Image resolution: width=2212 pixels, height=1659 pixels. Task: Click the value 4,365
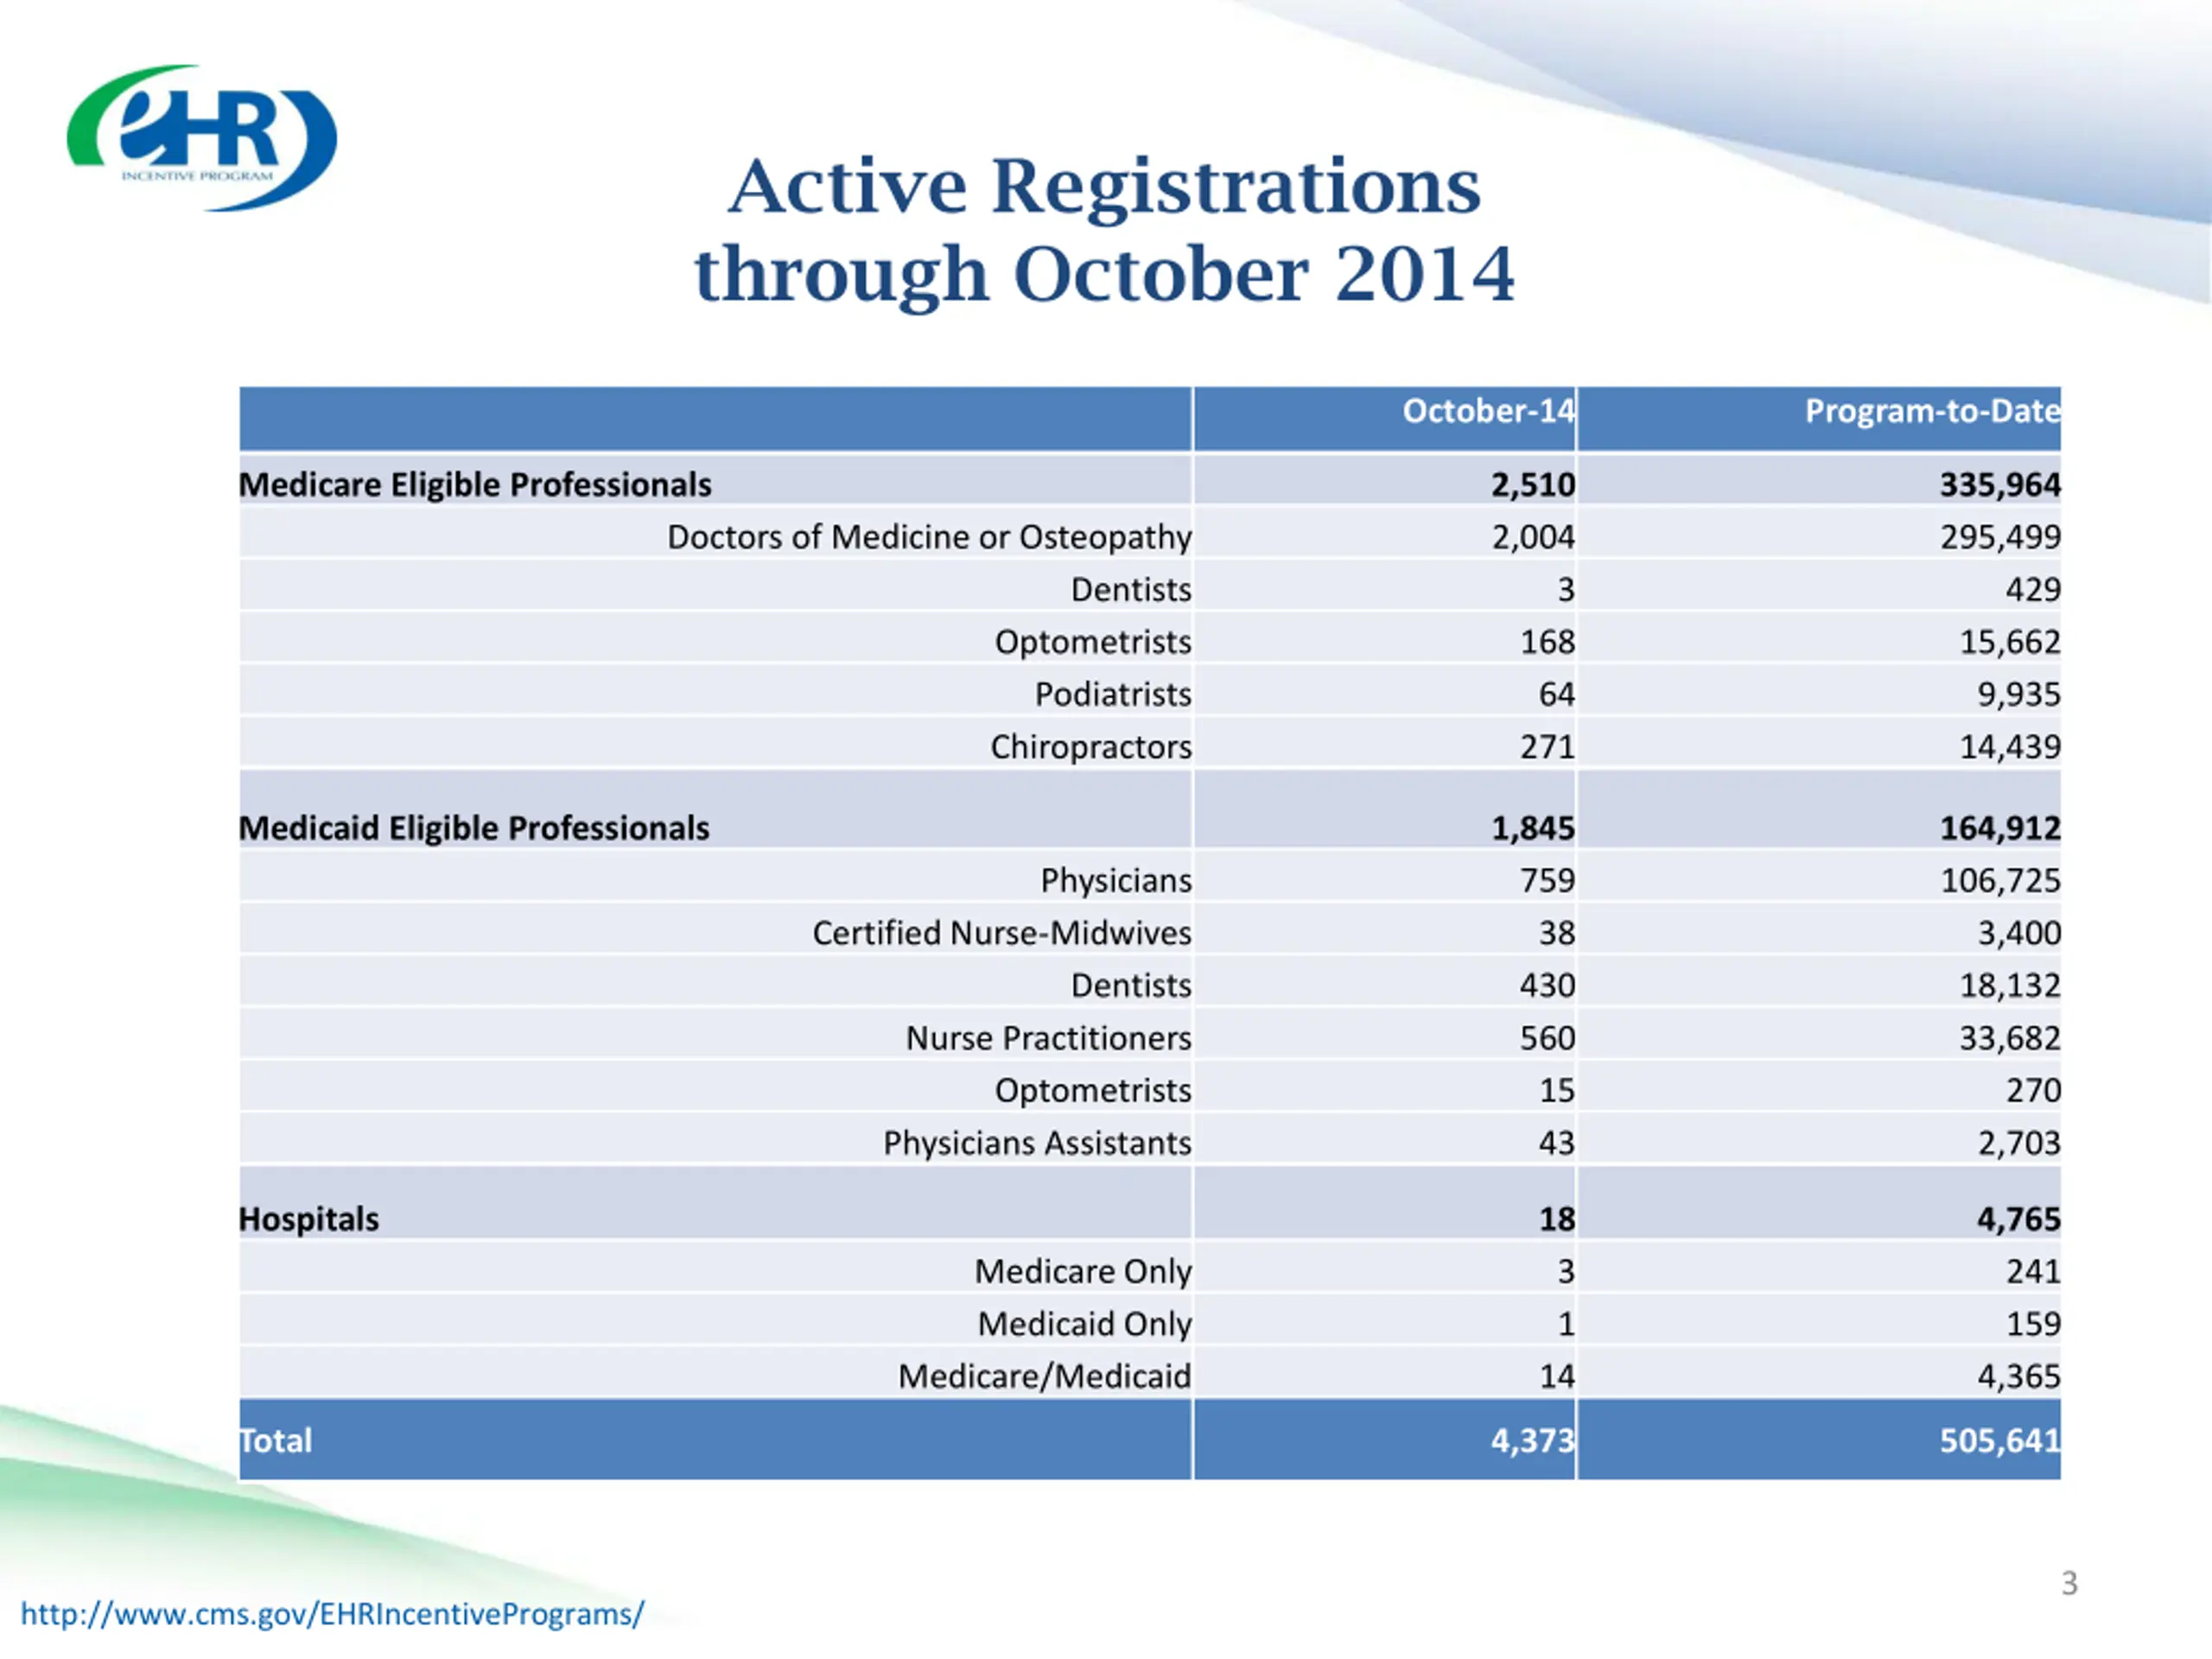(2018, 1376)
